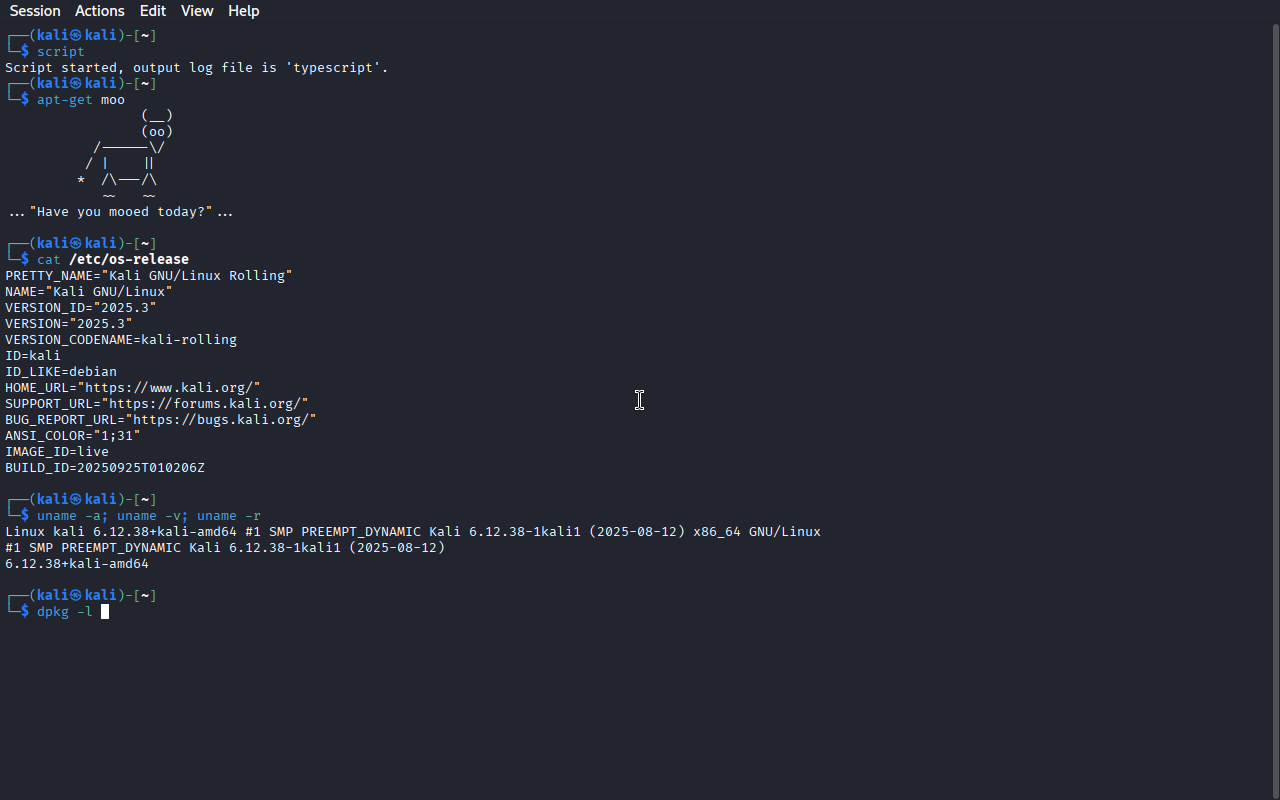Click the "Have you mooed today?" text
Image resolution: width=1280 pixels, height=800 pixels.
tap(121, 211)
